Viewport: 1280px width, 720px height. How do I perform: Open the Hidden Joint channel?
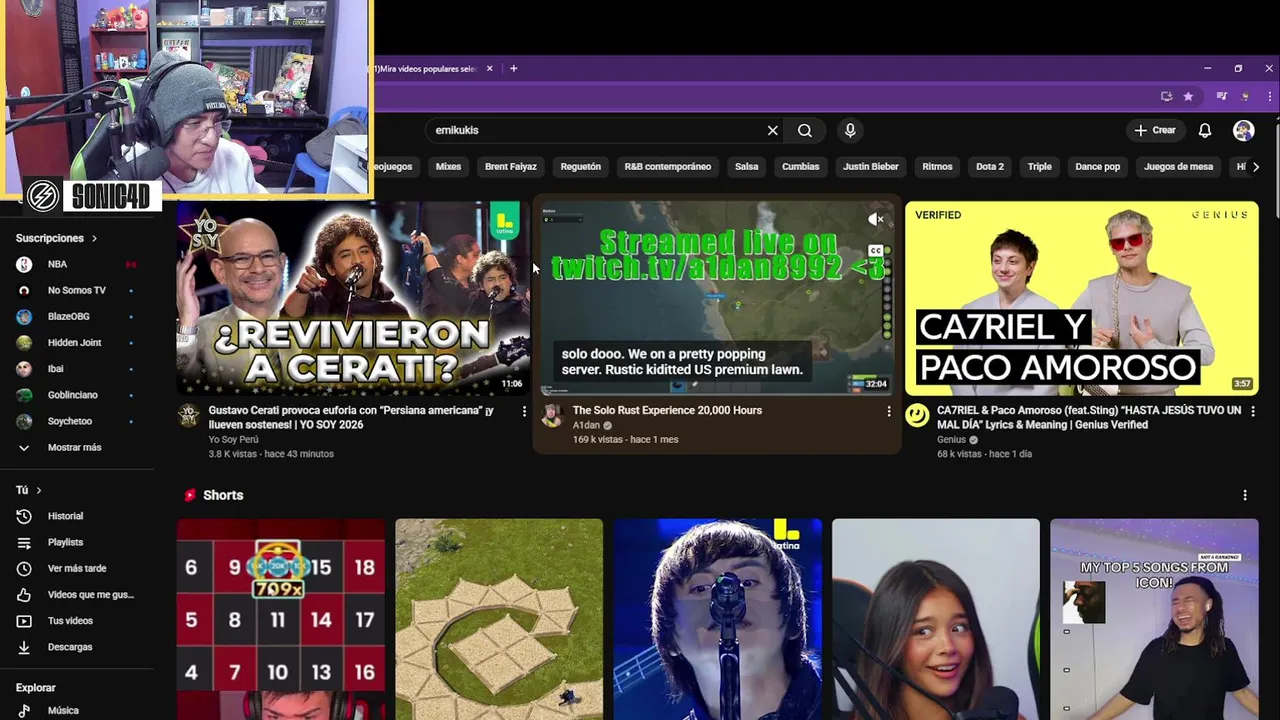(x=76, y=342)
